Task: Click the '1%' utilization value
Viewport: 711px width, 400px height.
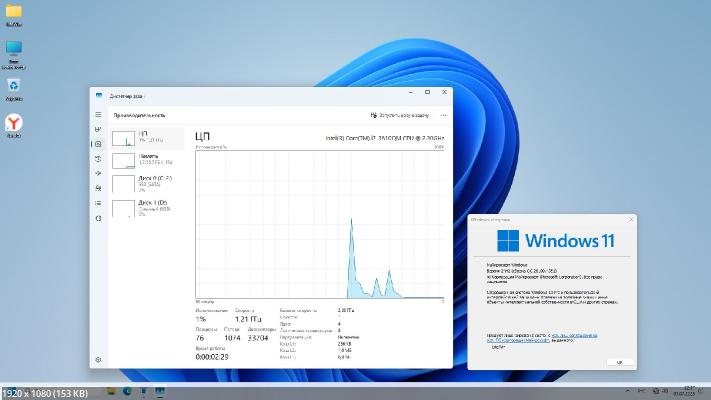Action: [x=200, y=319]
